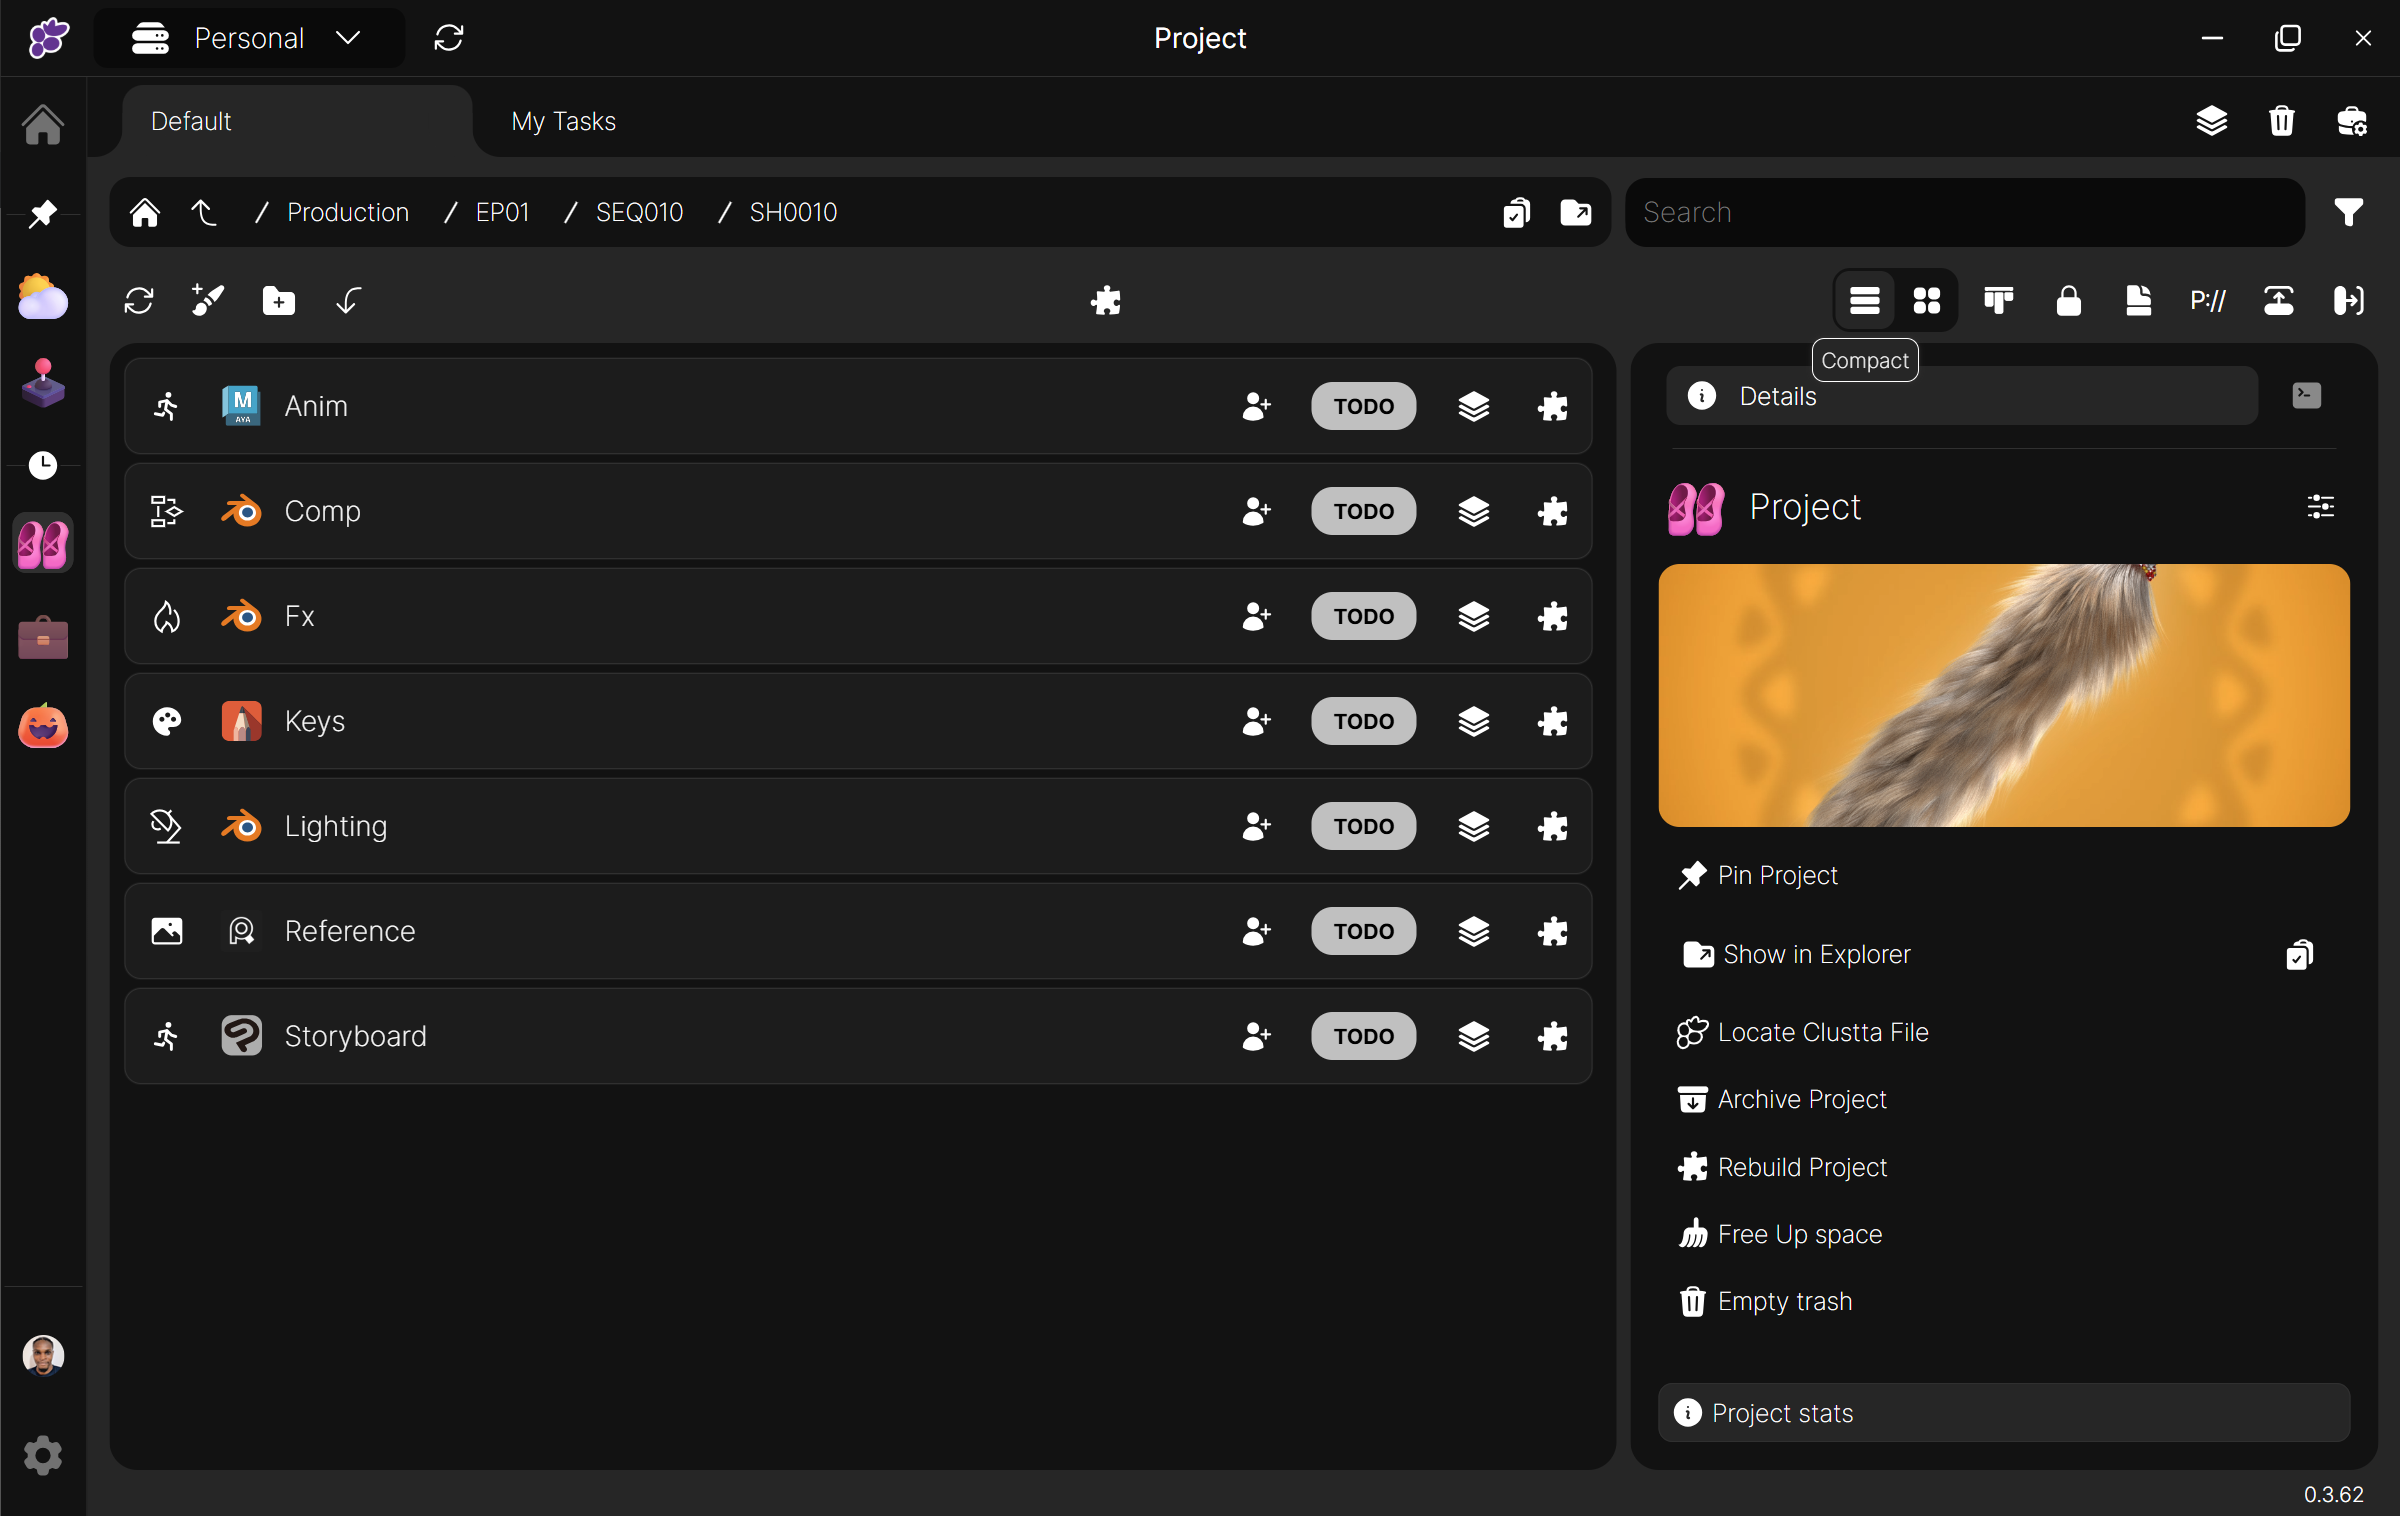The height and width of the screenshot is (1516, 2400).
Task: Switch to Compact list view
Action: [x=1864, y=300]
